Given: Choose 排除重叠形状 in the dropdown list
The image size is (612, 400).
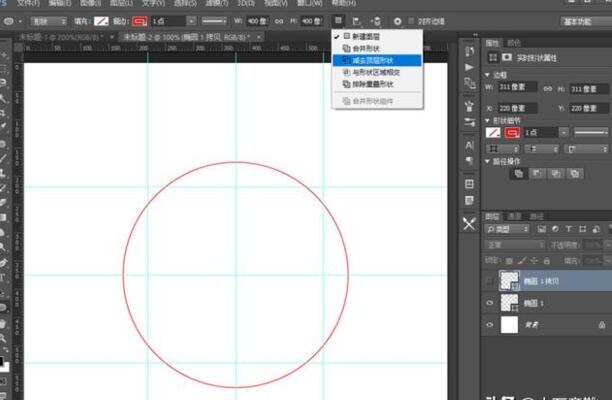Looking at the screenshot, I should point(377,84).
